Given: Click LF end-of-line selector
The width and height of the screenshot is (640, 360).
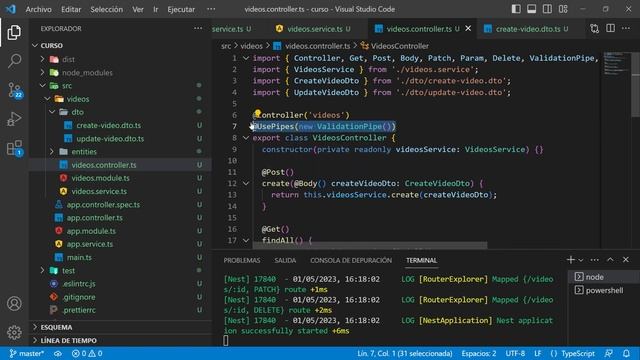Looking at the screenshot, I should pyautogui.click(x=538, y=353).
